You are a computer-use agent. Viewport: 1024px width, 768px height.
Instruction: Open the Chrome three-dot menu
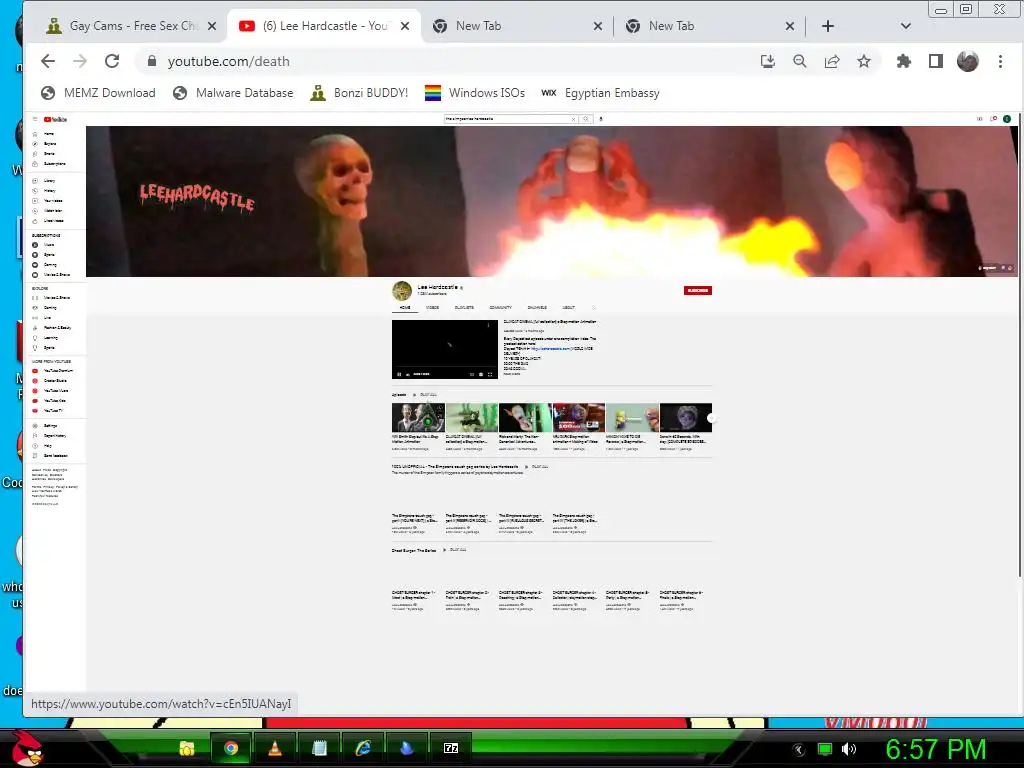pyautogui.click(x=1000, y=61)
